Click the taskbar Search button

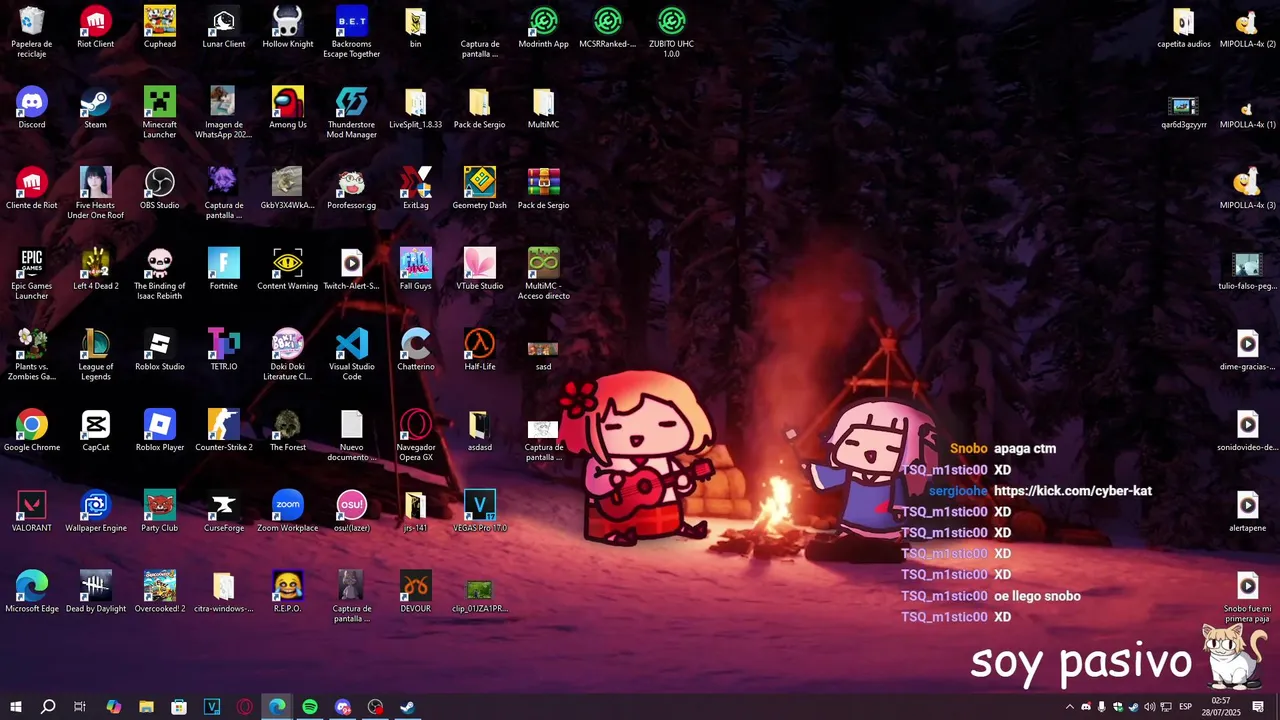point(47,707)
